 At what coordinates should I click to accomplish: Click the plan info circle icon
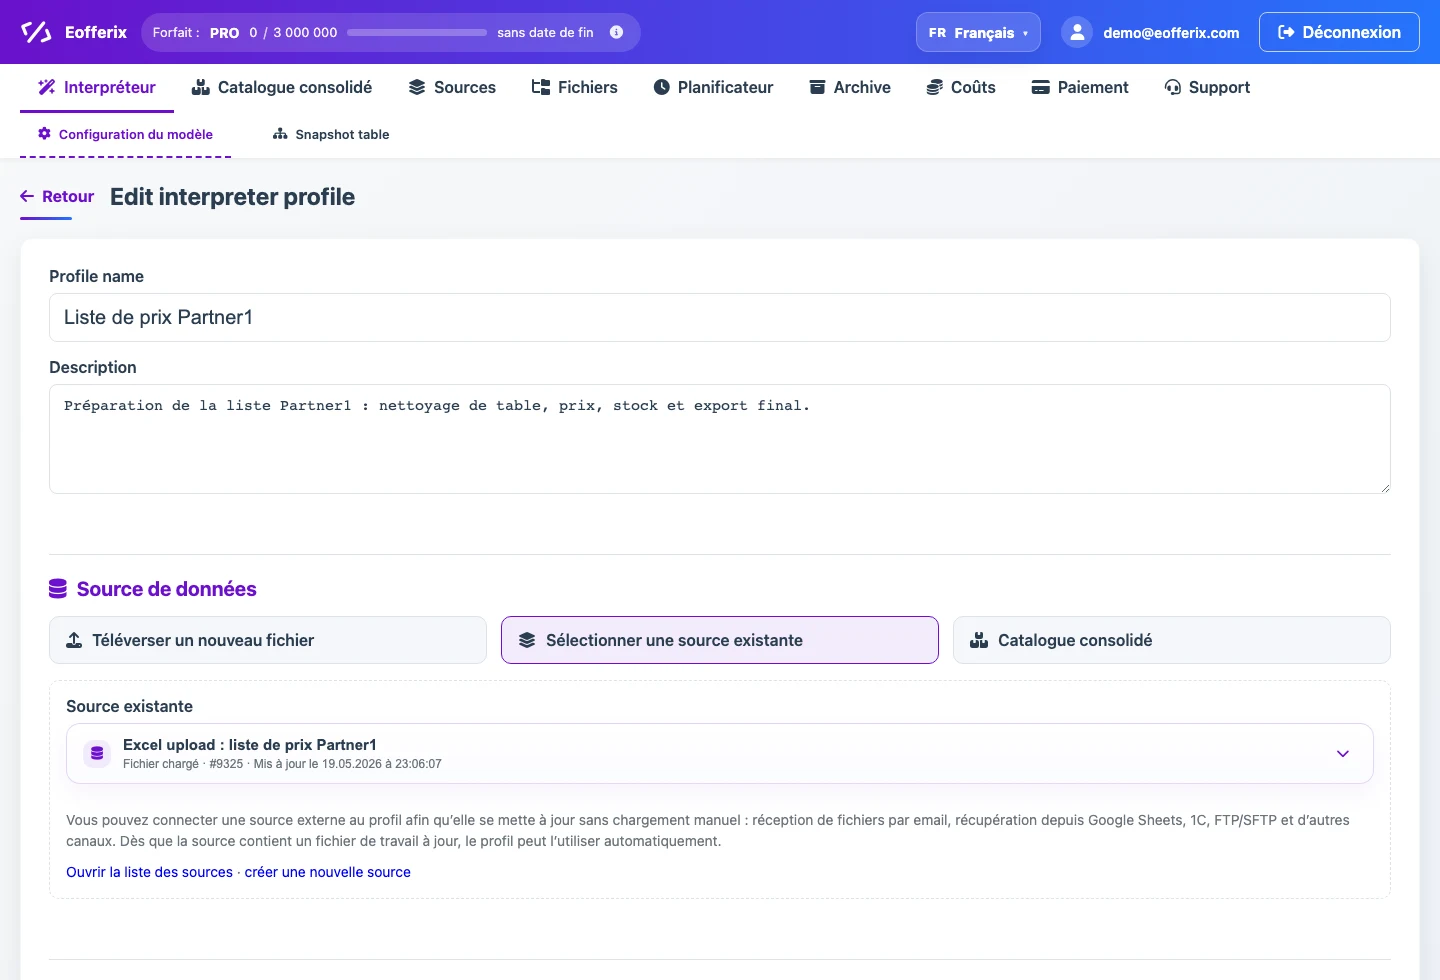click(x=616, y=32)
